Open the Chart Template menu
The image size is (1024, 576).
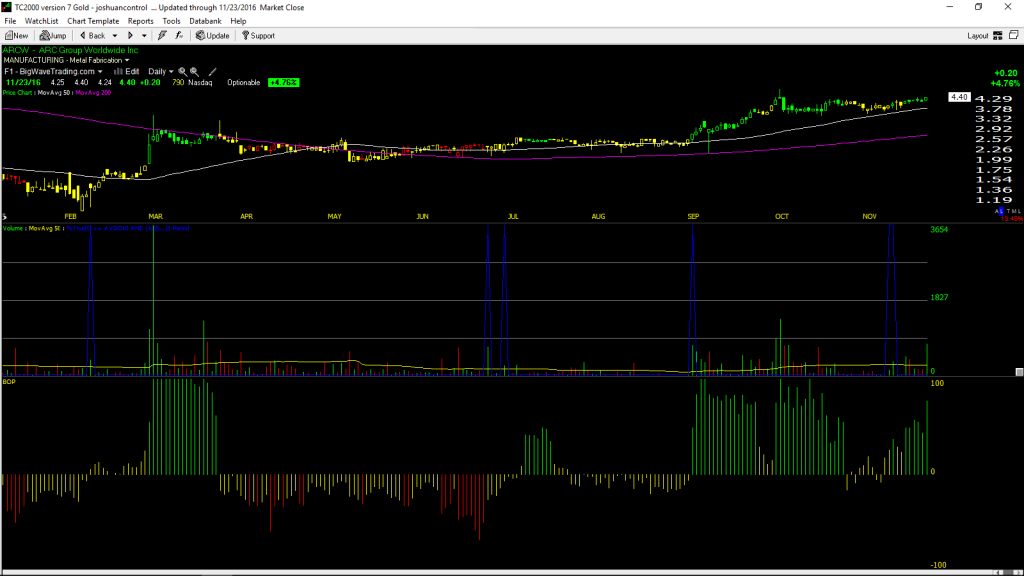(x=93, y=21)
